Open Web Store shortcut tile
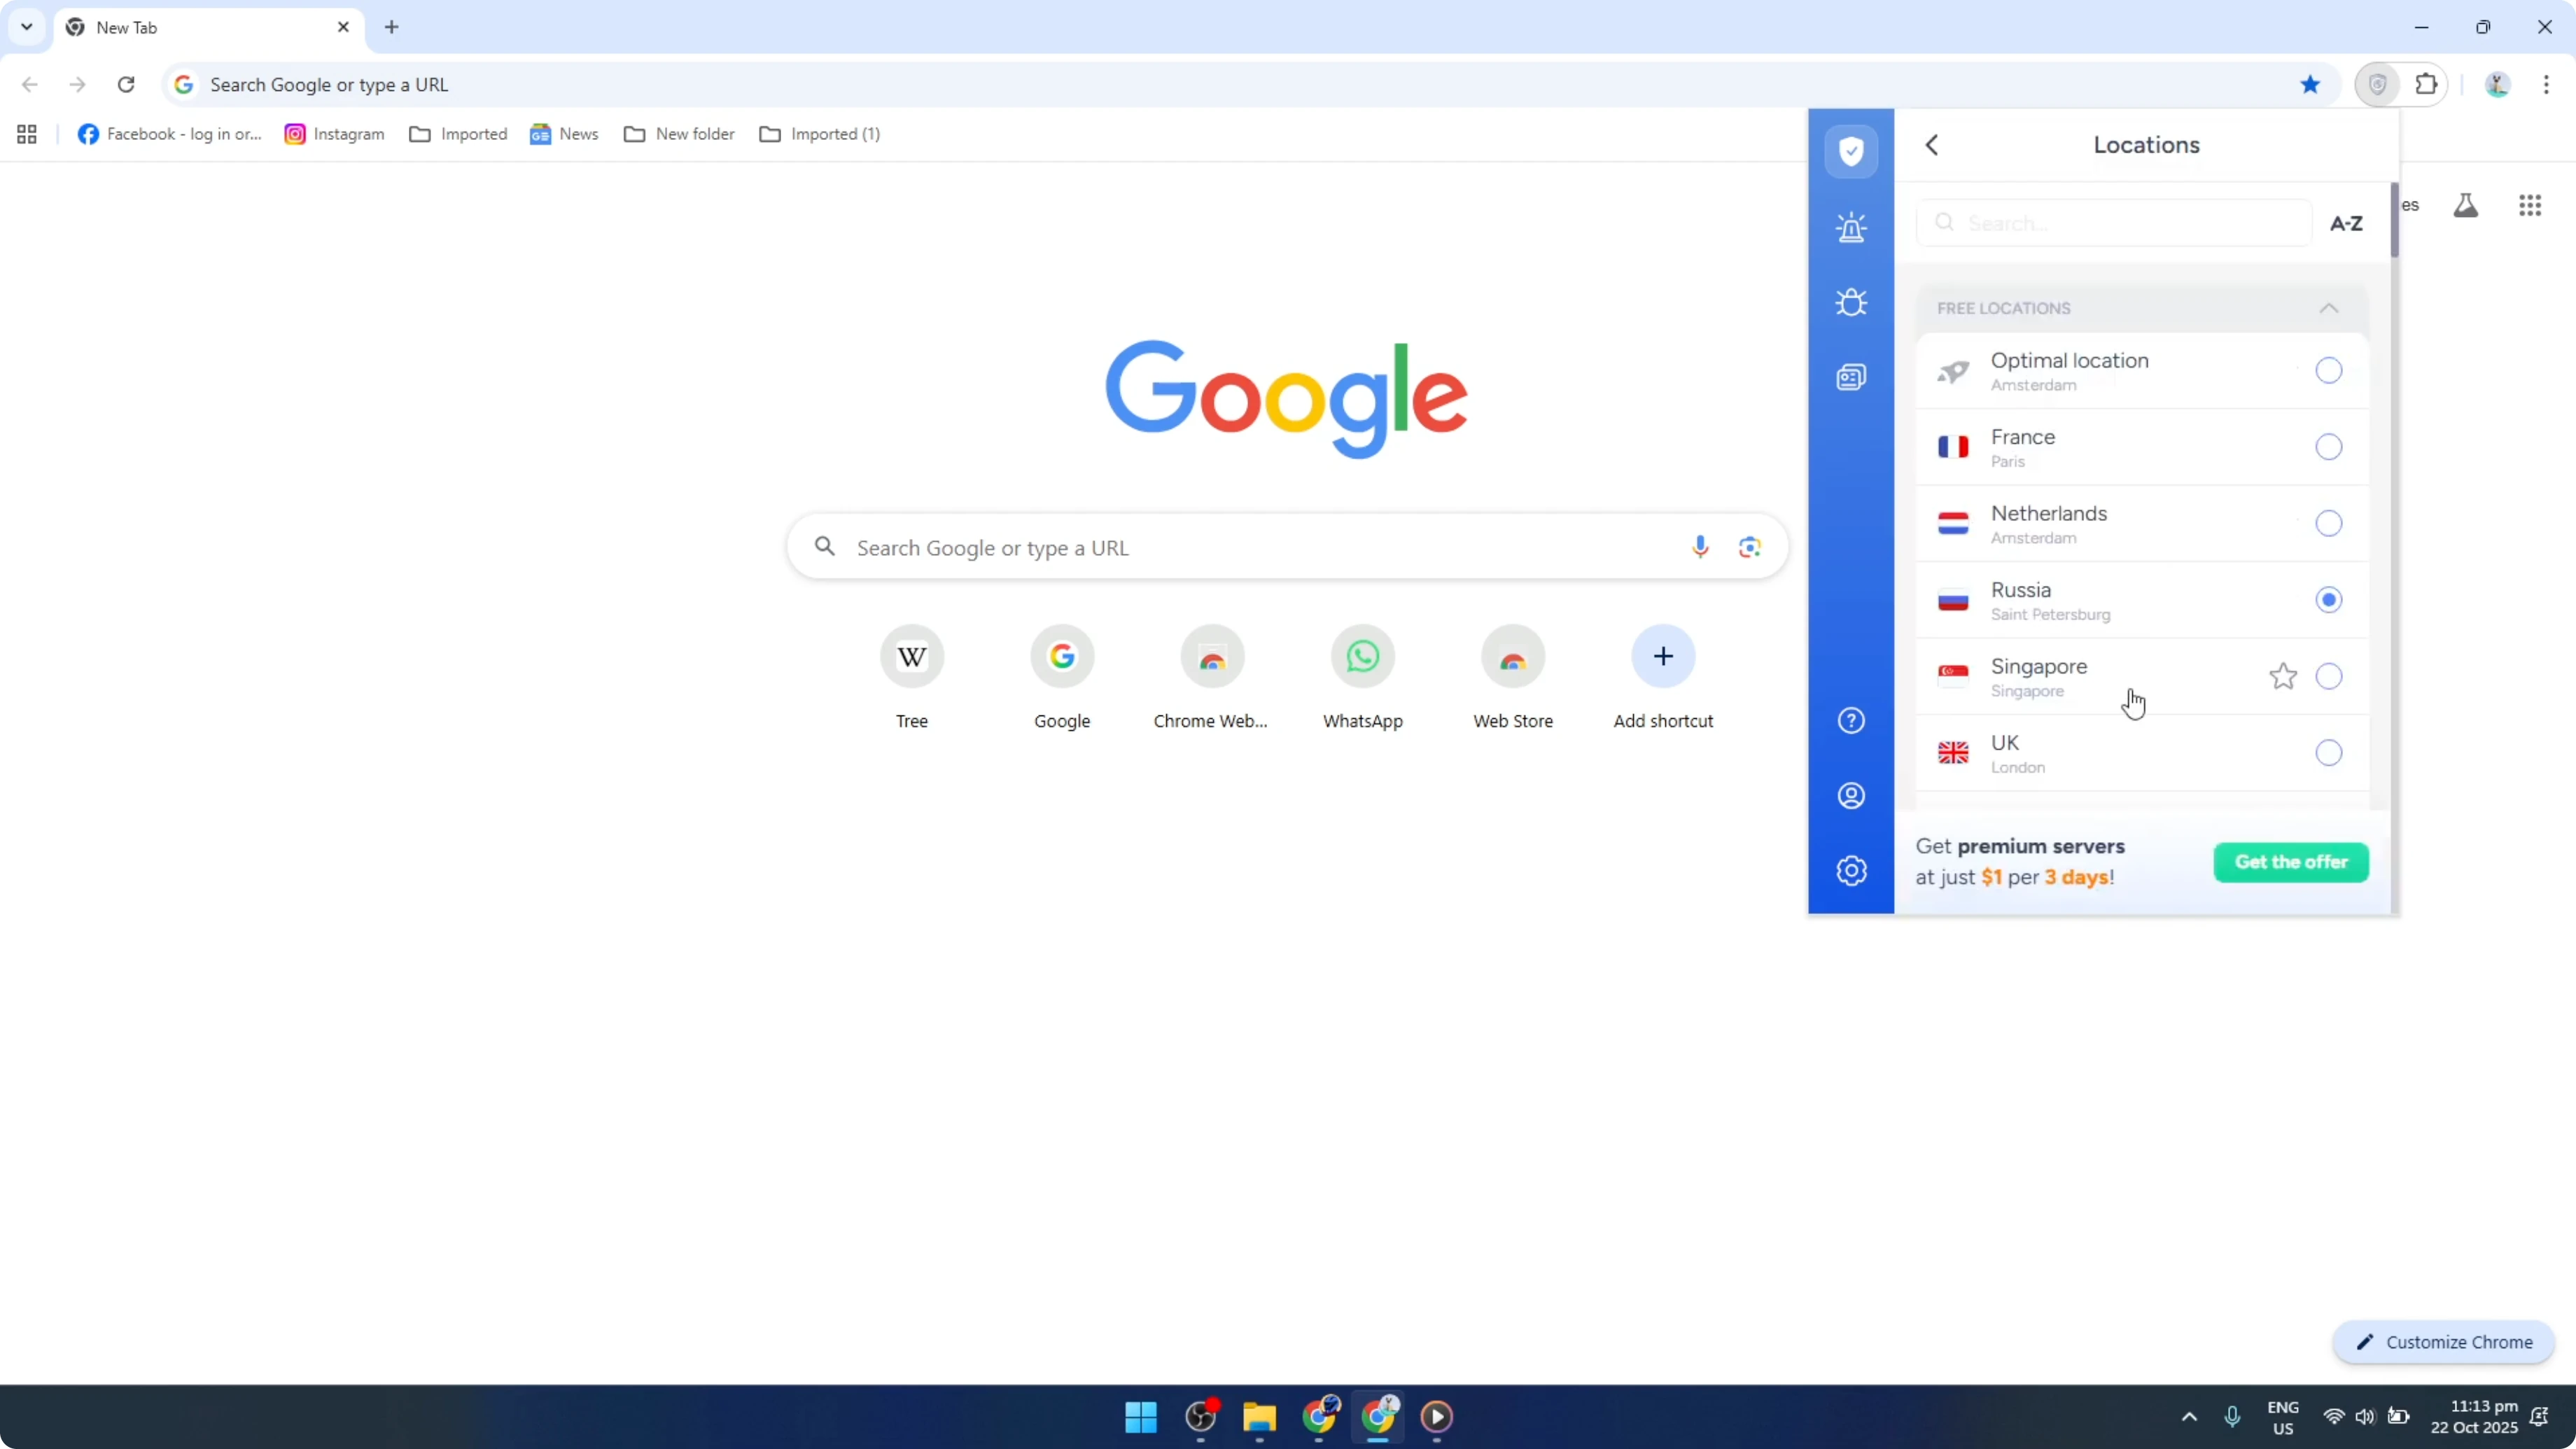2576x1449 pixels. tap(1513, 678)
